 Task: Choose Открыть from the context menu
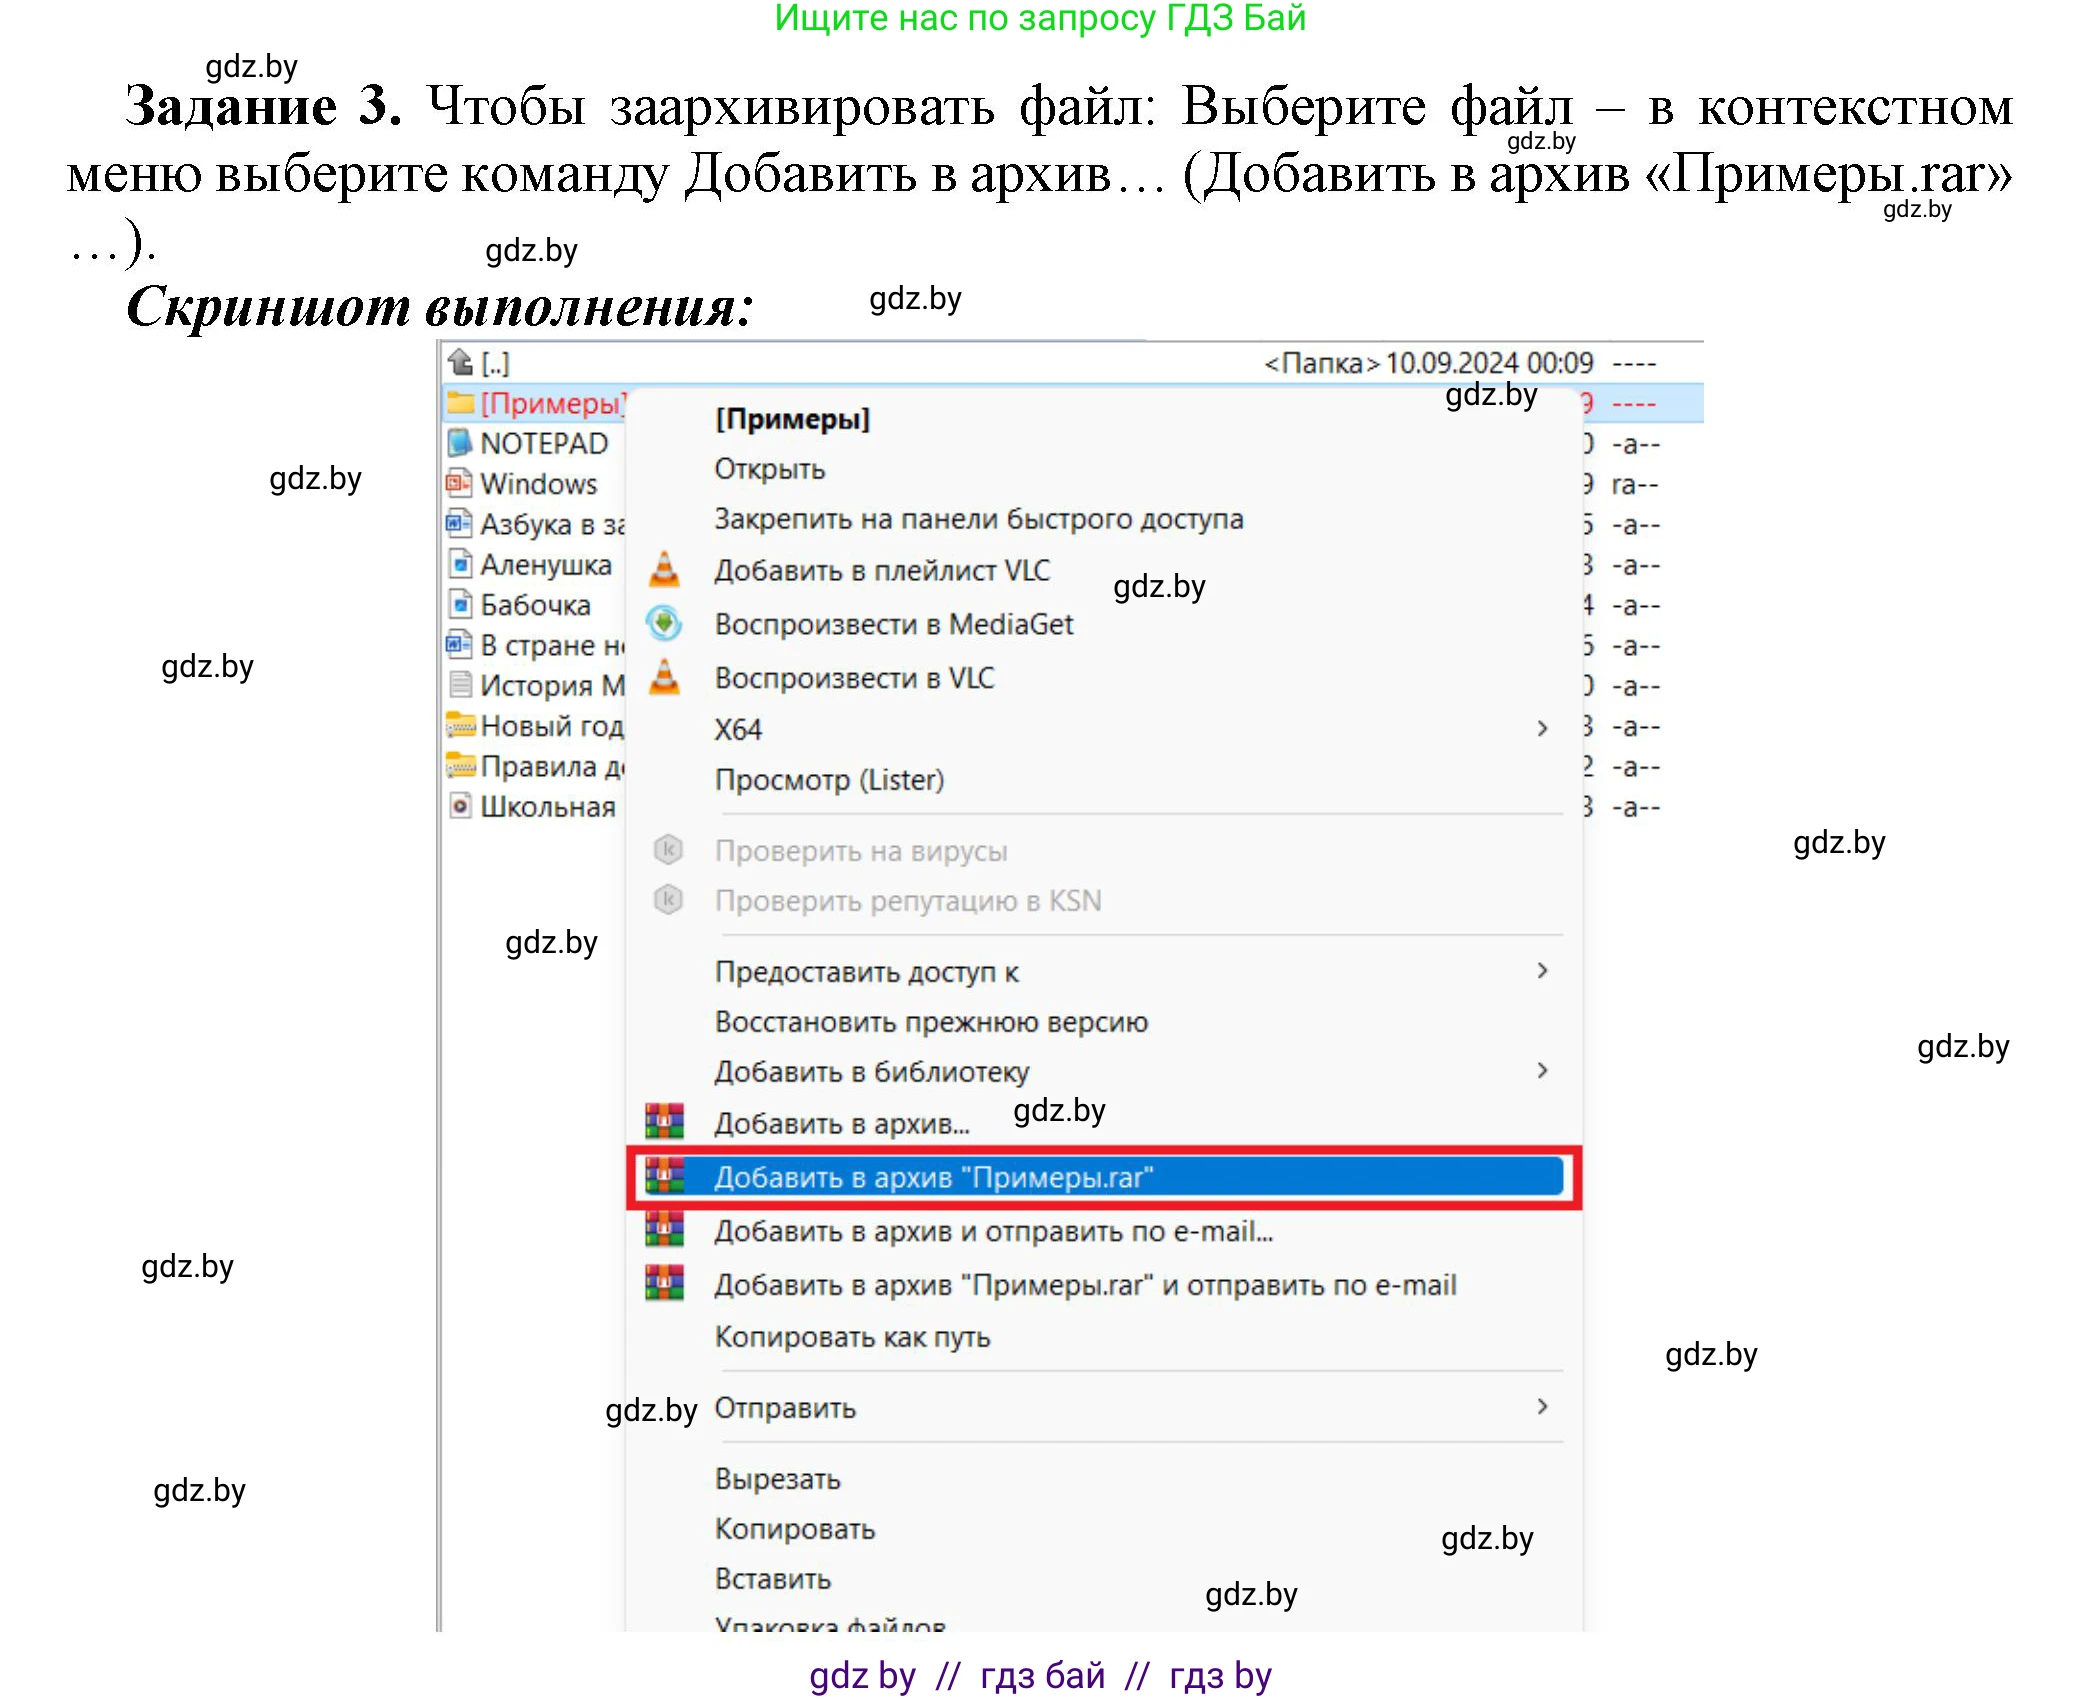point(768,469)
